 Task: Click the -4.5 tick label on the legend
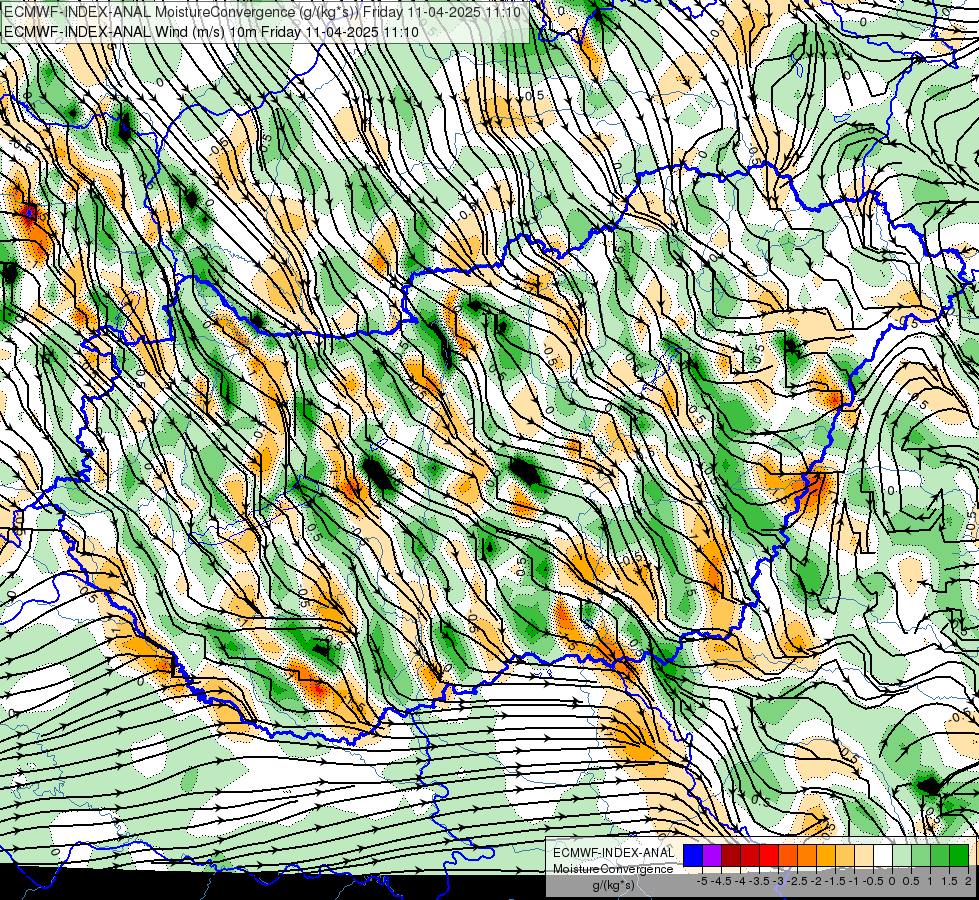[x=721, y=881]
